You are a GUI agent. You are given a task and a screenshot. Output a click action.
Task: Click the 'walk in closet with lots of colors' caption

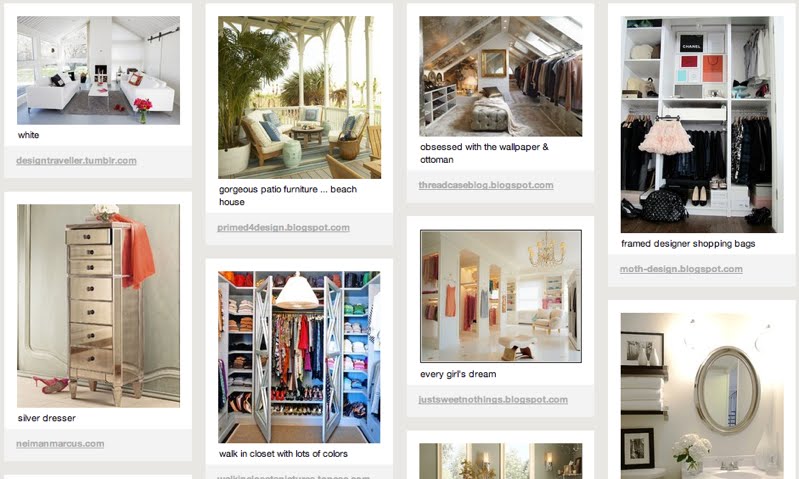click(283, 454)
